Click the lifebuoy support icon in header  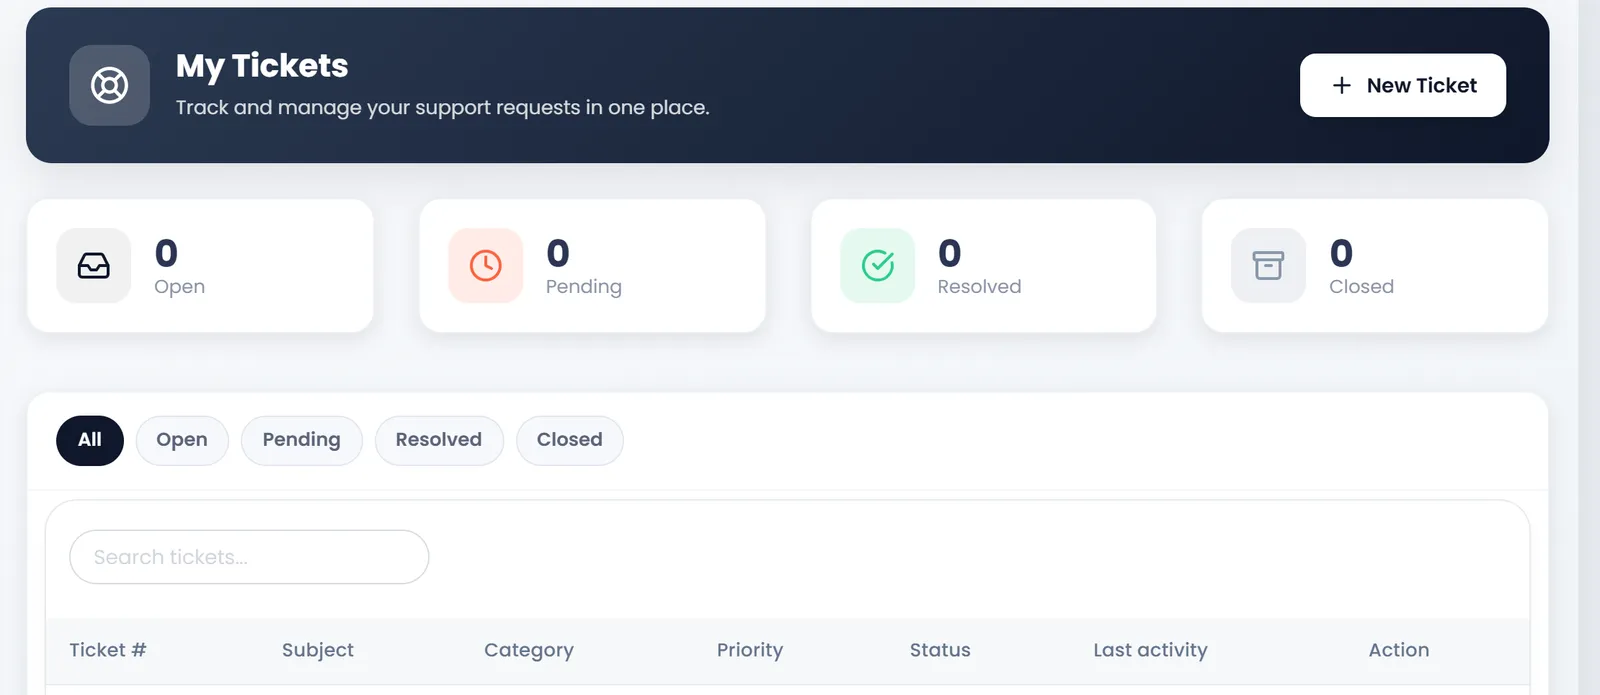tap(109, 85)
